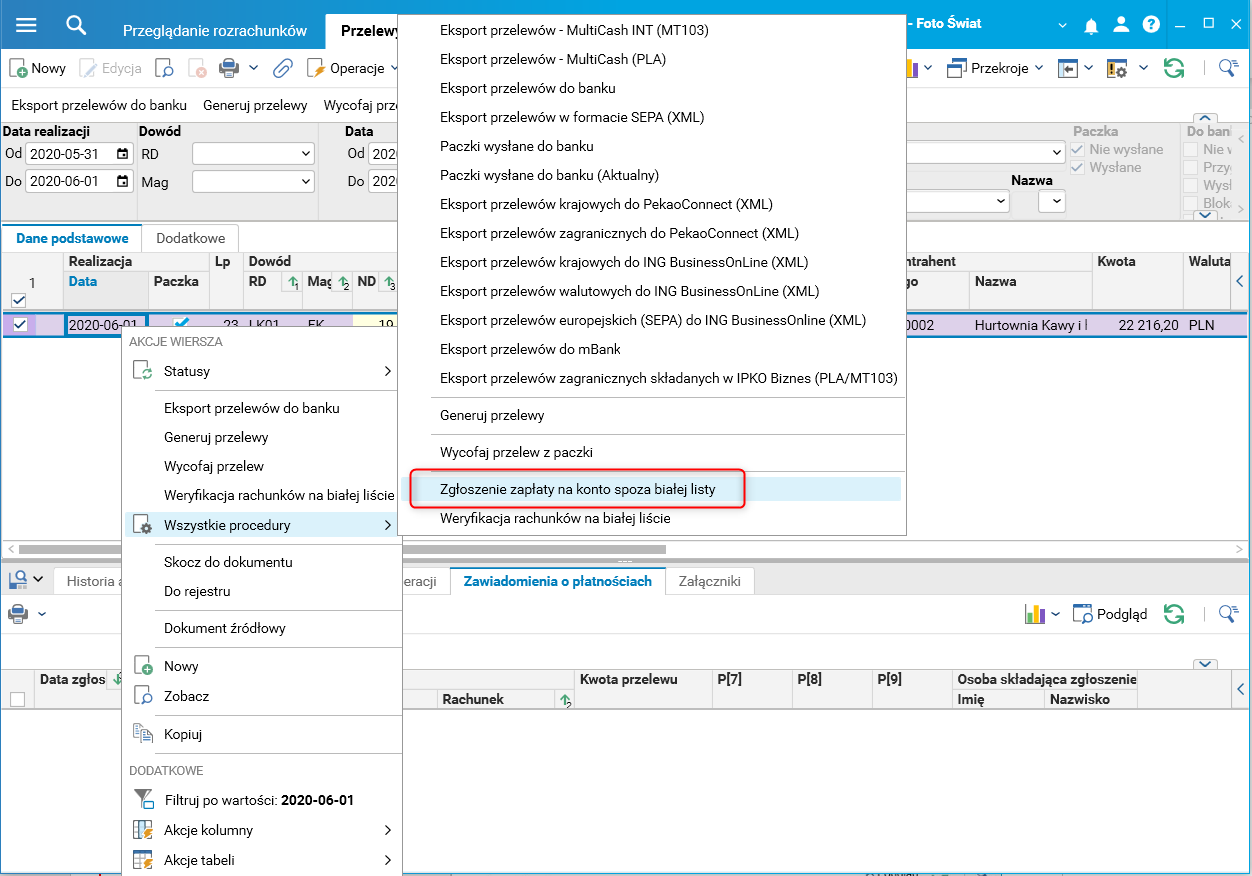Screen dimensions: 1252x876
Task: Click Podgląd in lower panel toolbar
Action: tap(1110, 613)
